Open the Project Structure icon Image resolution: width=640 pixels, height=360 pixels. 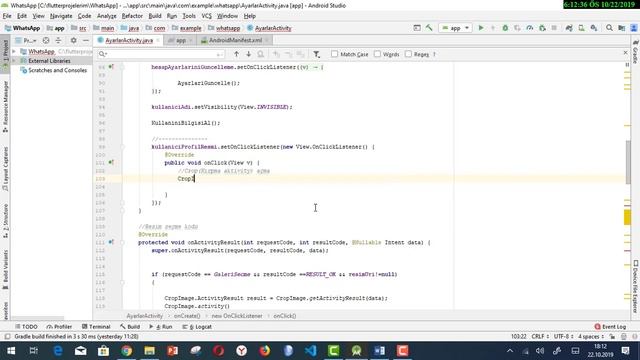click(622, 28)
